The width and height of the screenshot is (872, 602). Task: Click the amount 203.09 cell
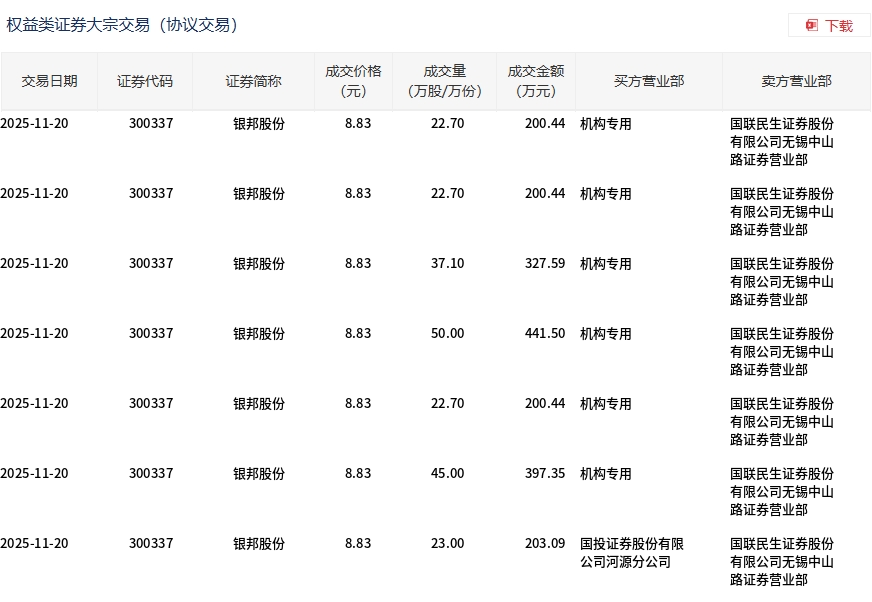pyautogui.click(x=545, y=544)
